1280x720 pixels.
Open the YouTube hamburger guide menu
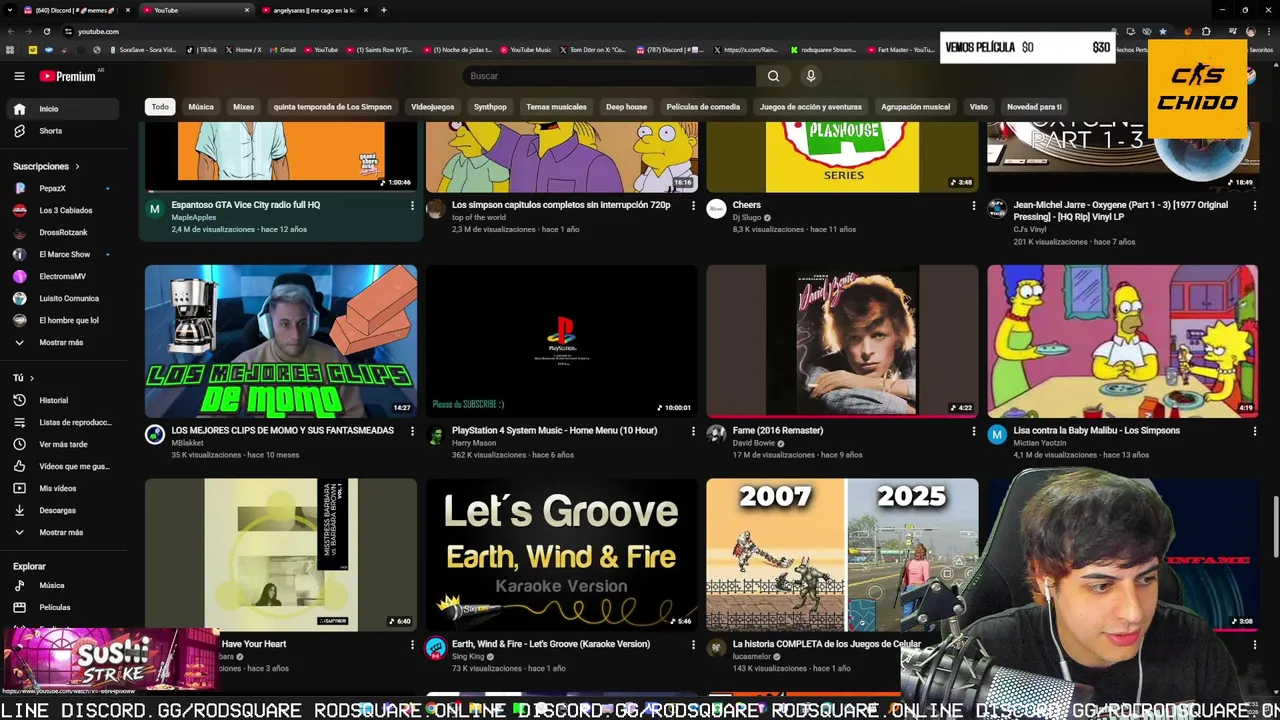[x=19, y=76]
